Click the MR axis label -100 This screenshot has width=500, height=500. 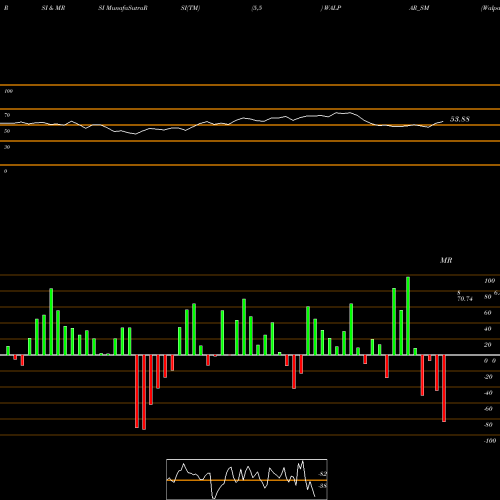tap(490, 441)
